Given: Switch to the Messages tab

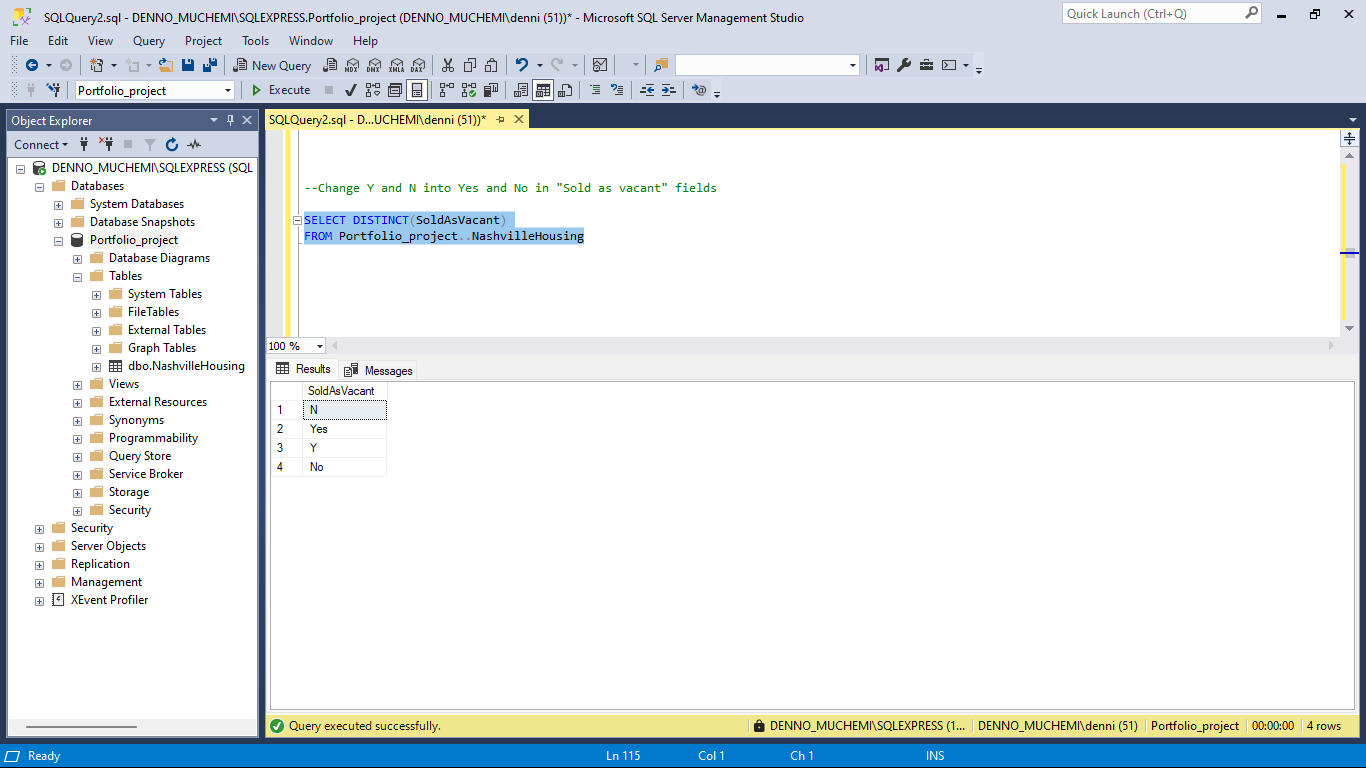Looking at the screenshot, I should tap(379, 370).
